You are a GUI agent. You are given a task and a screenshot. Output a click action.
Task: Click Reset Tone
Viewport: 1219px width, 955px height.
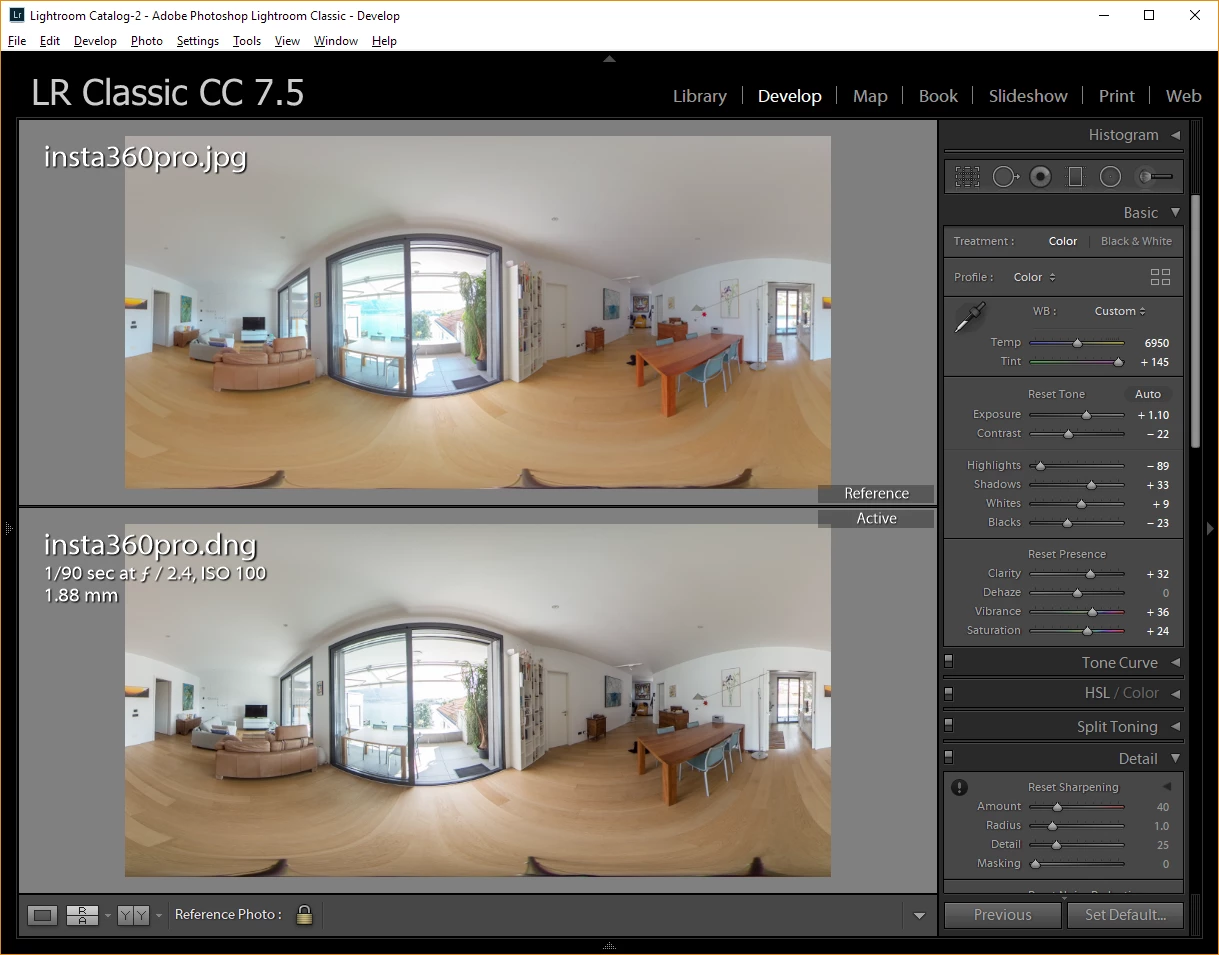(x=1056, y=394)
